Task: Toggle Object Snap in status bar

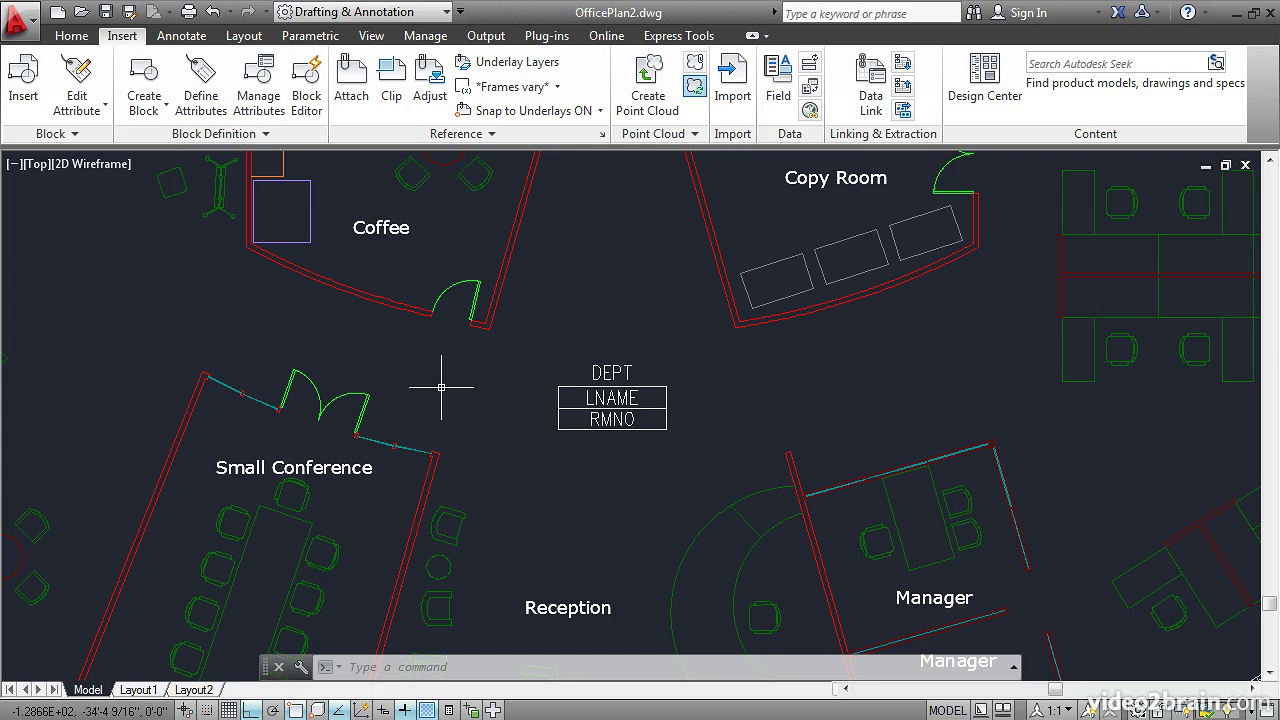Action: pos(295,710)
